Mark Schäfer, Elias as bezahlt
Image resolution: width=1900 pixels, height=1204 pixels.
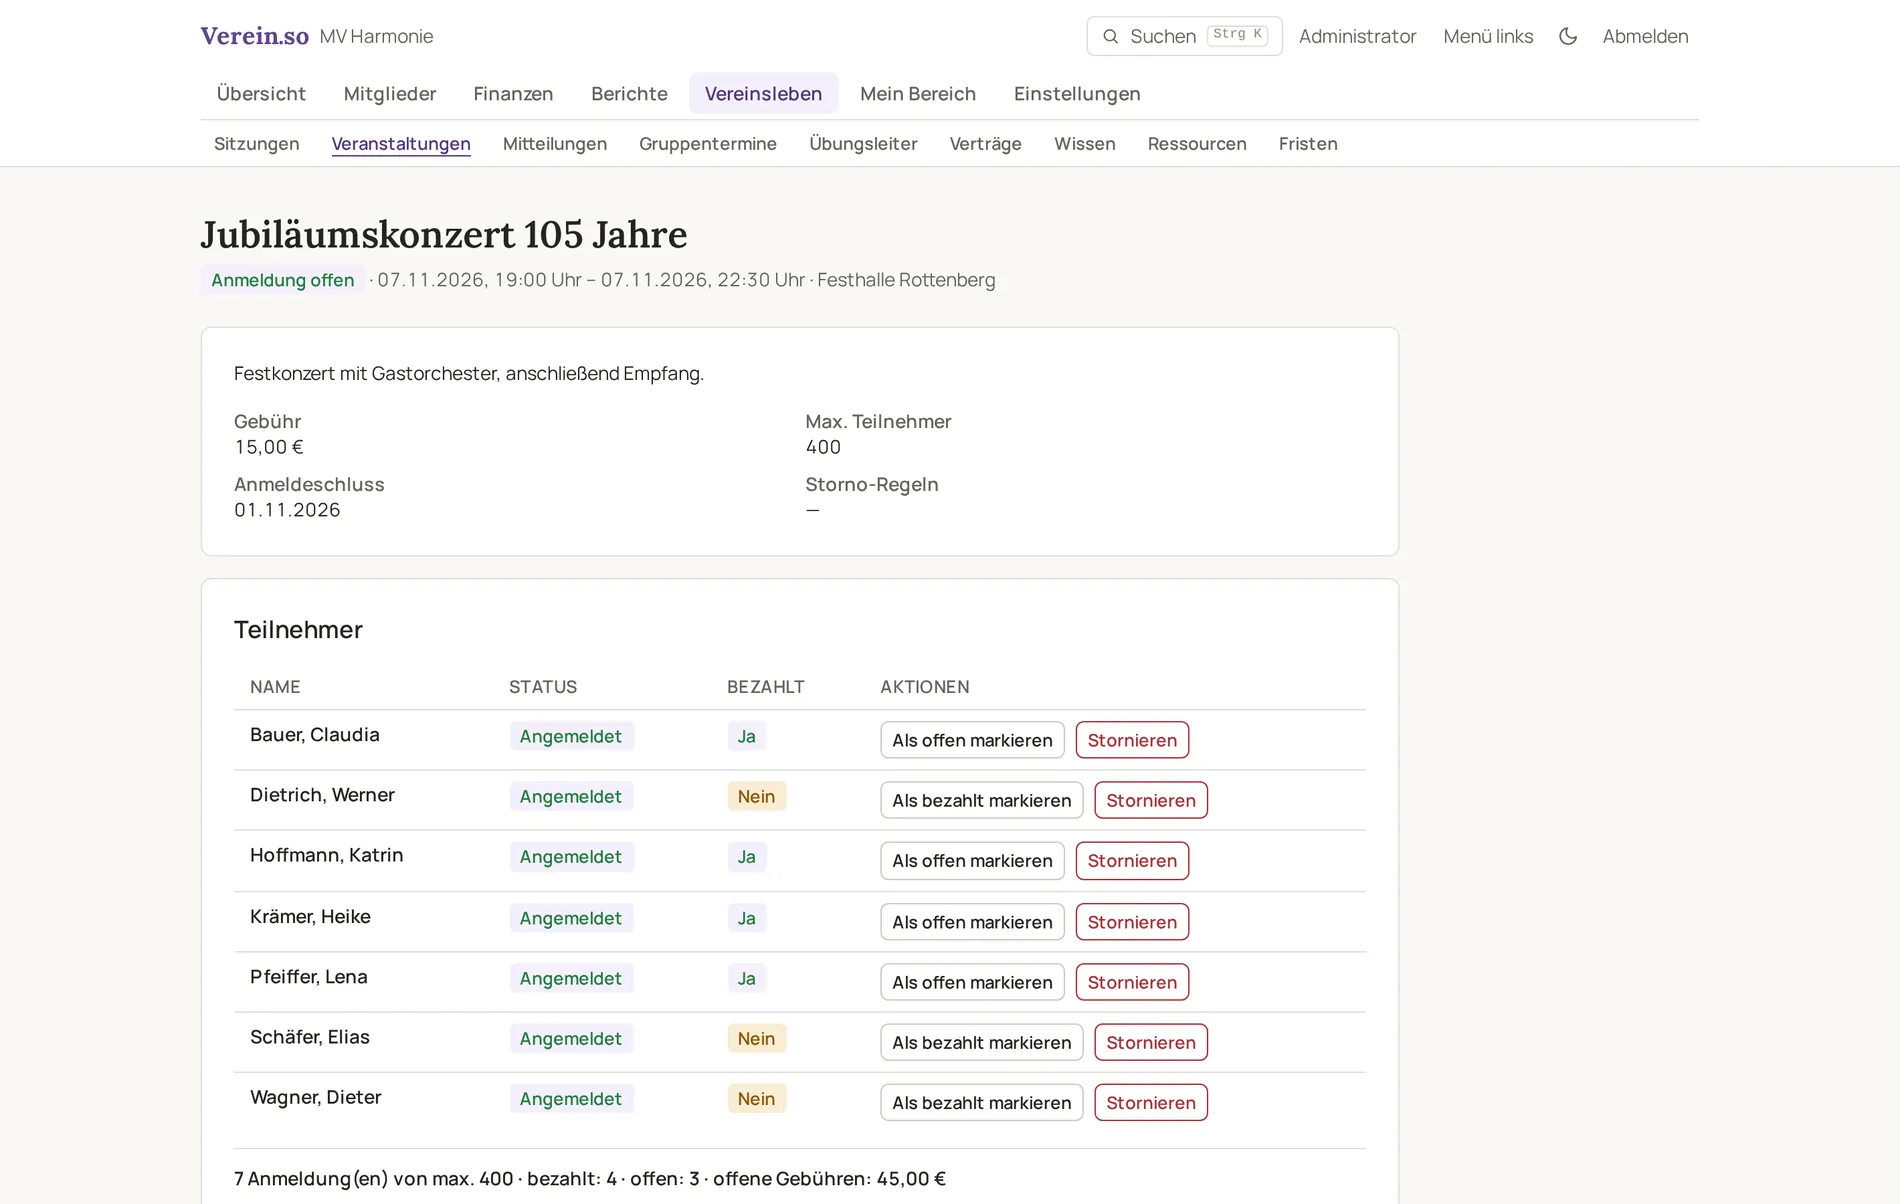pyautogui.click(x=982, y=1042)
